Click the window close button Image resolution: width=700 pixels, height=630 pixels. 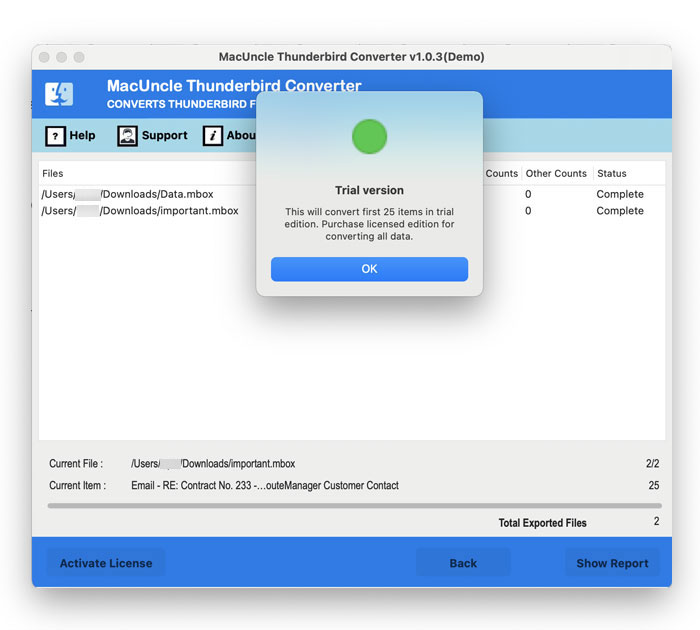click(44, 57)
